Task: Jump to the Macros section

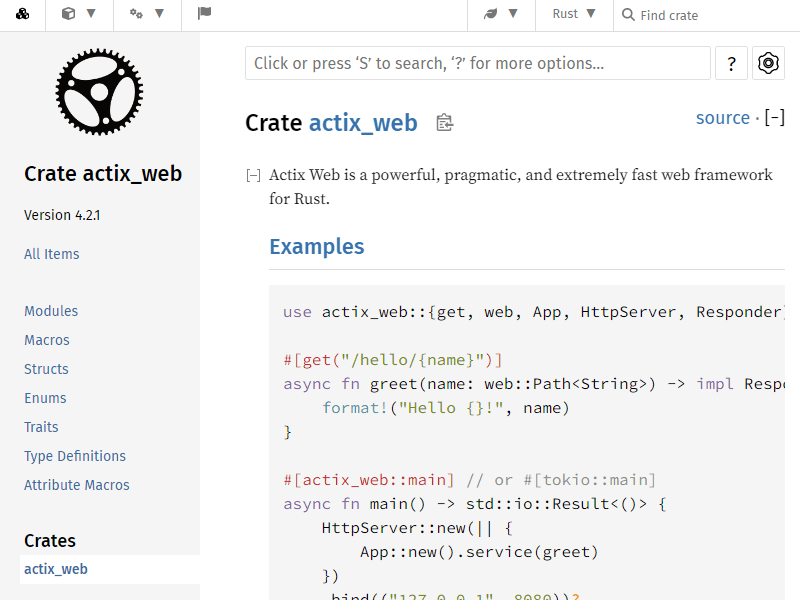Action: click(47, 340)
